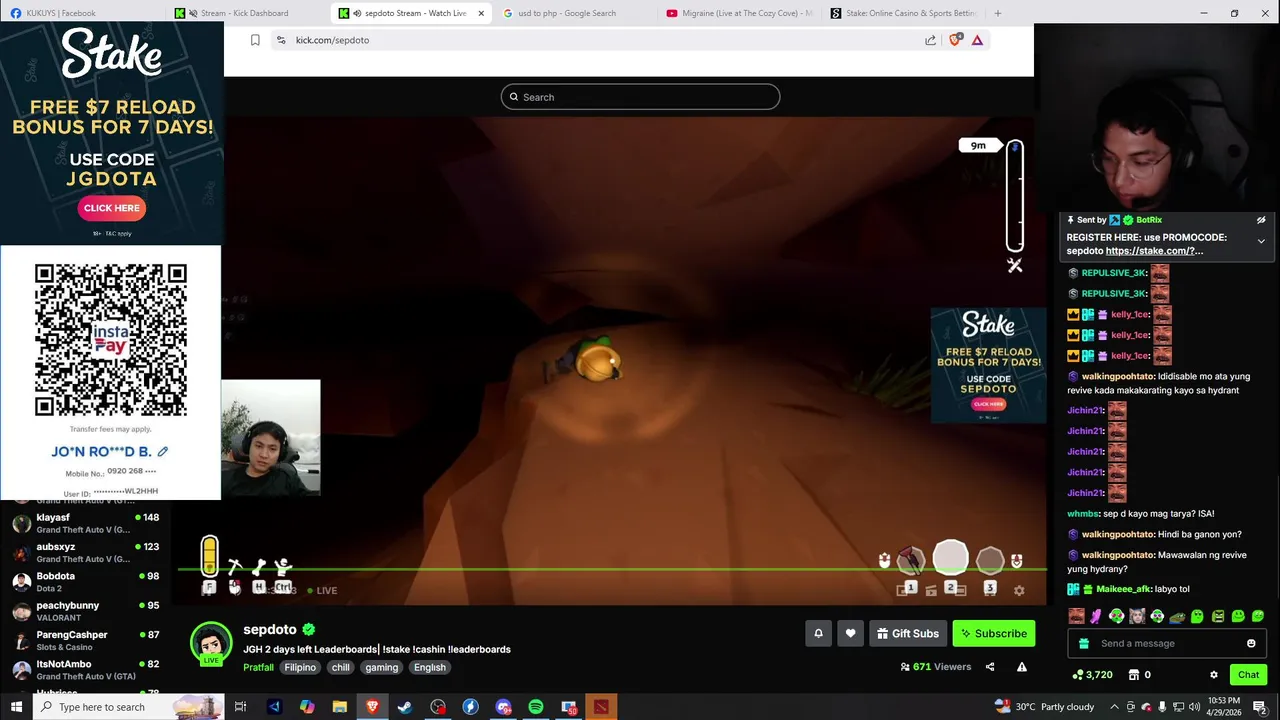Click the Brave Rewards triangle icon
The width and height of the screenshot is (1280, 720).
click(x=977, y=40)
